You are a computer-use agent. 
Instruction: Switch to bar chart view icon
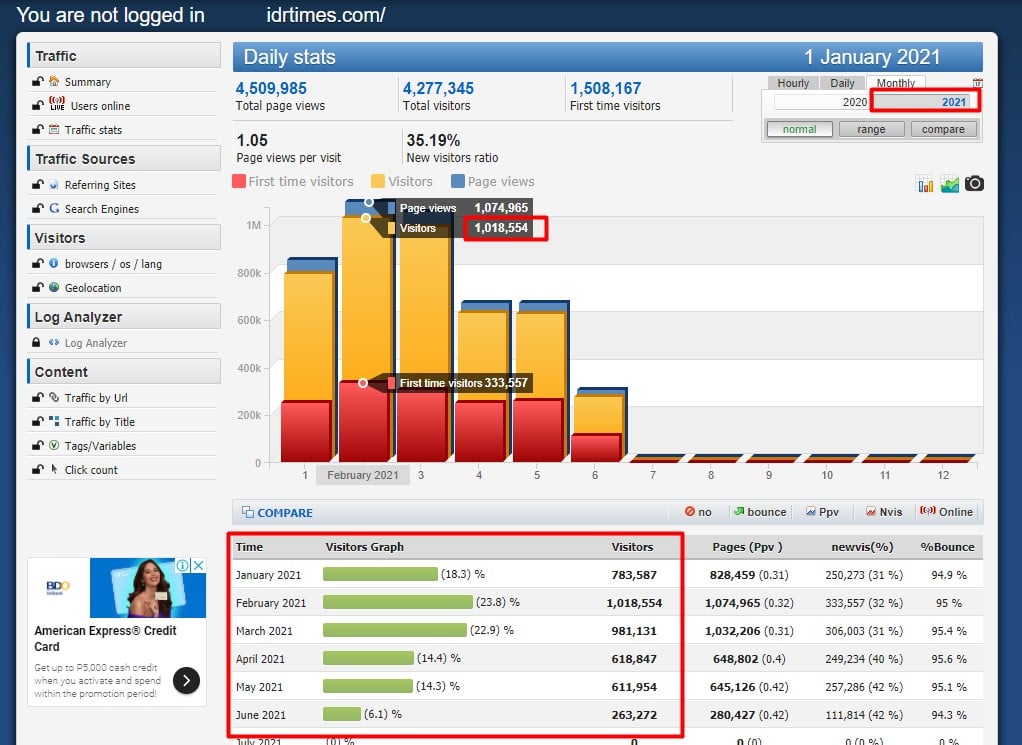925,183
